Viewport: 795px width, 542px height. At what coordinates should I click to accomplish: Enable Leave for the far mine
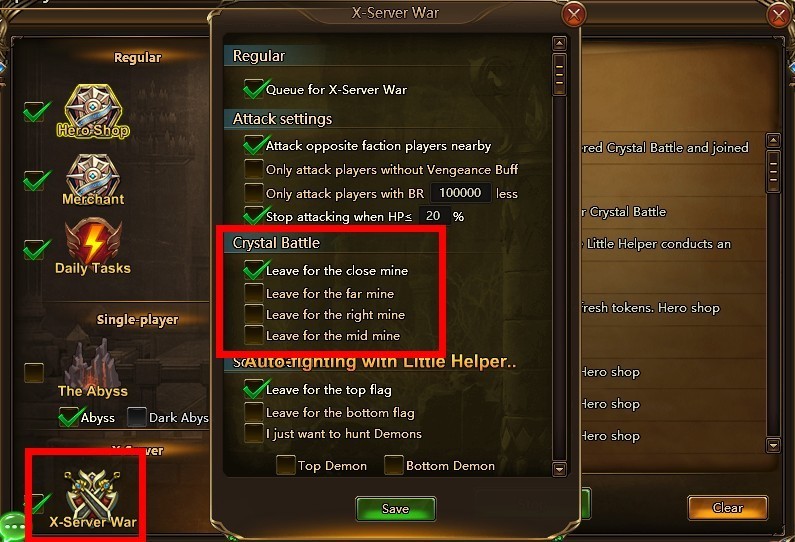254,293
